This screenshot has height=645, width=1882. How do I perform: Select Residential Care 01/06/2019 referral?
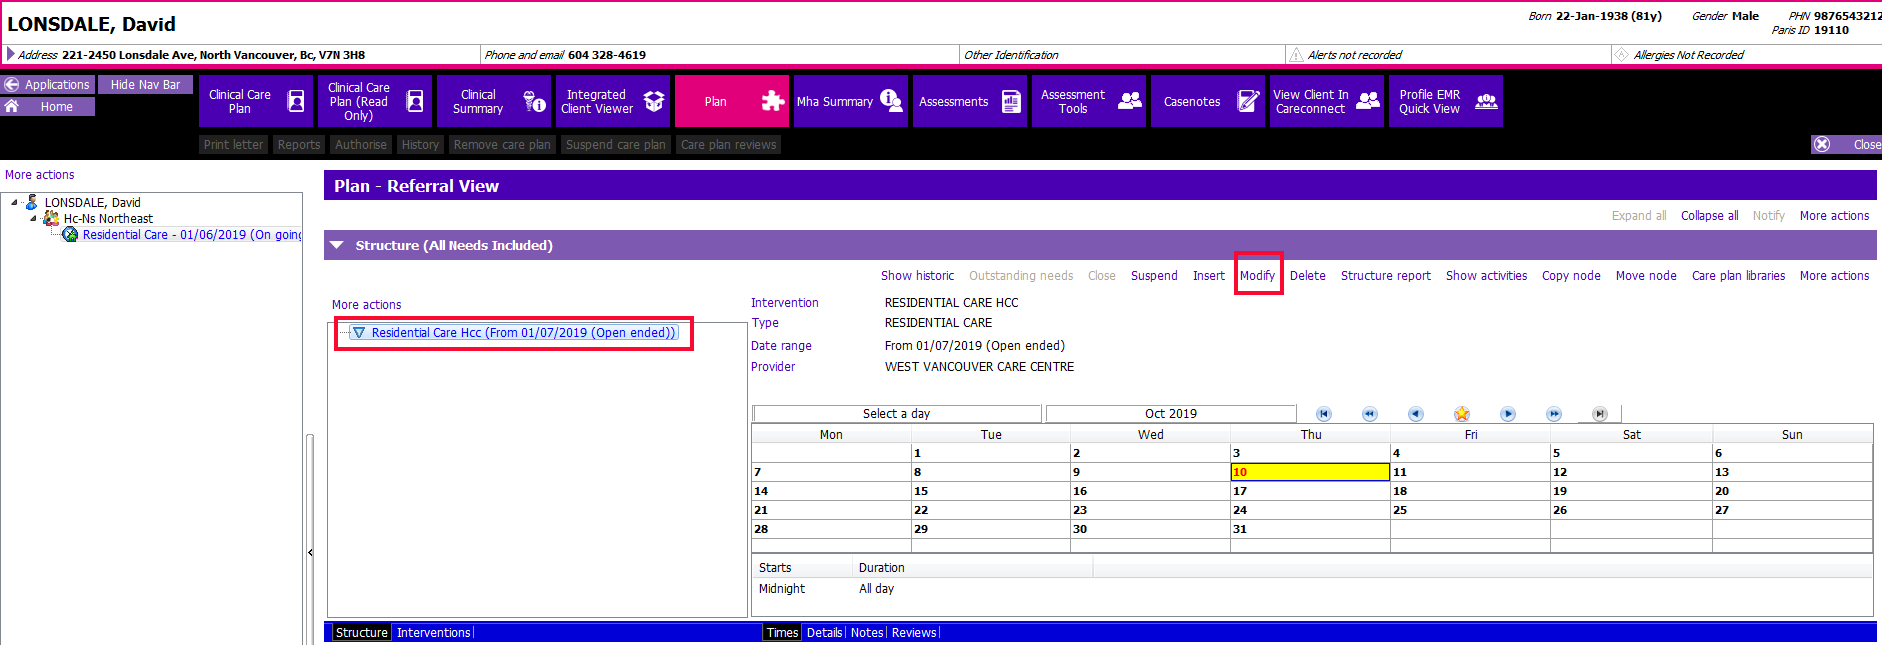click(192, 235)
